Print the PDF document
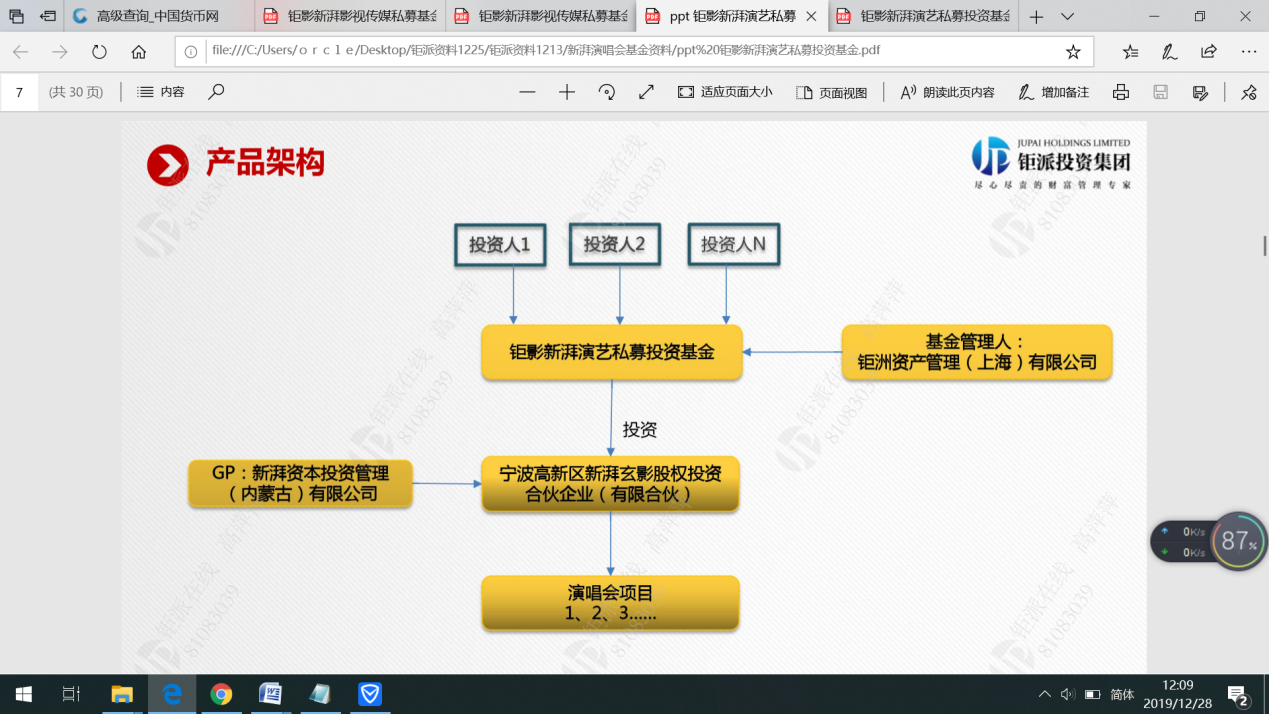1269x714 pixels. (x=1121, y=92)
